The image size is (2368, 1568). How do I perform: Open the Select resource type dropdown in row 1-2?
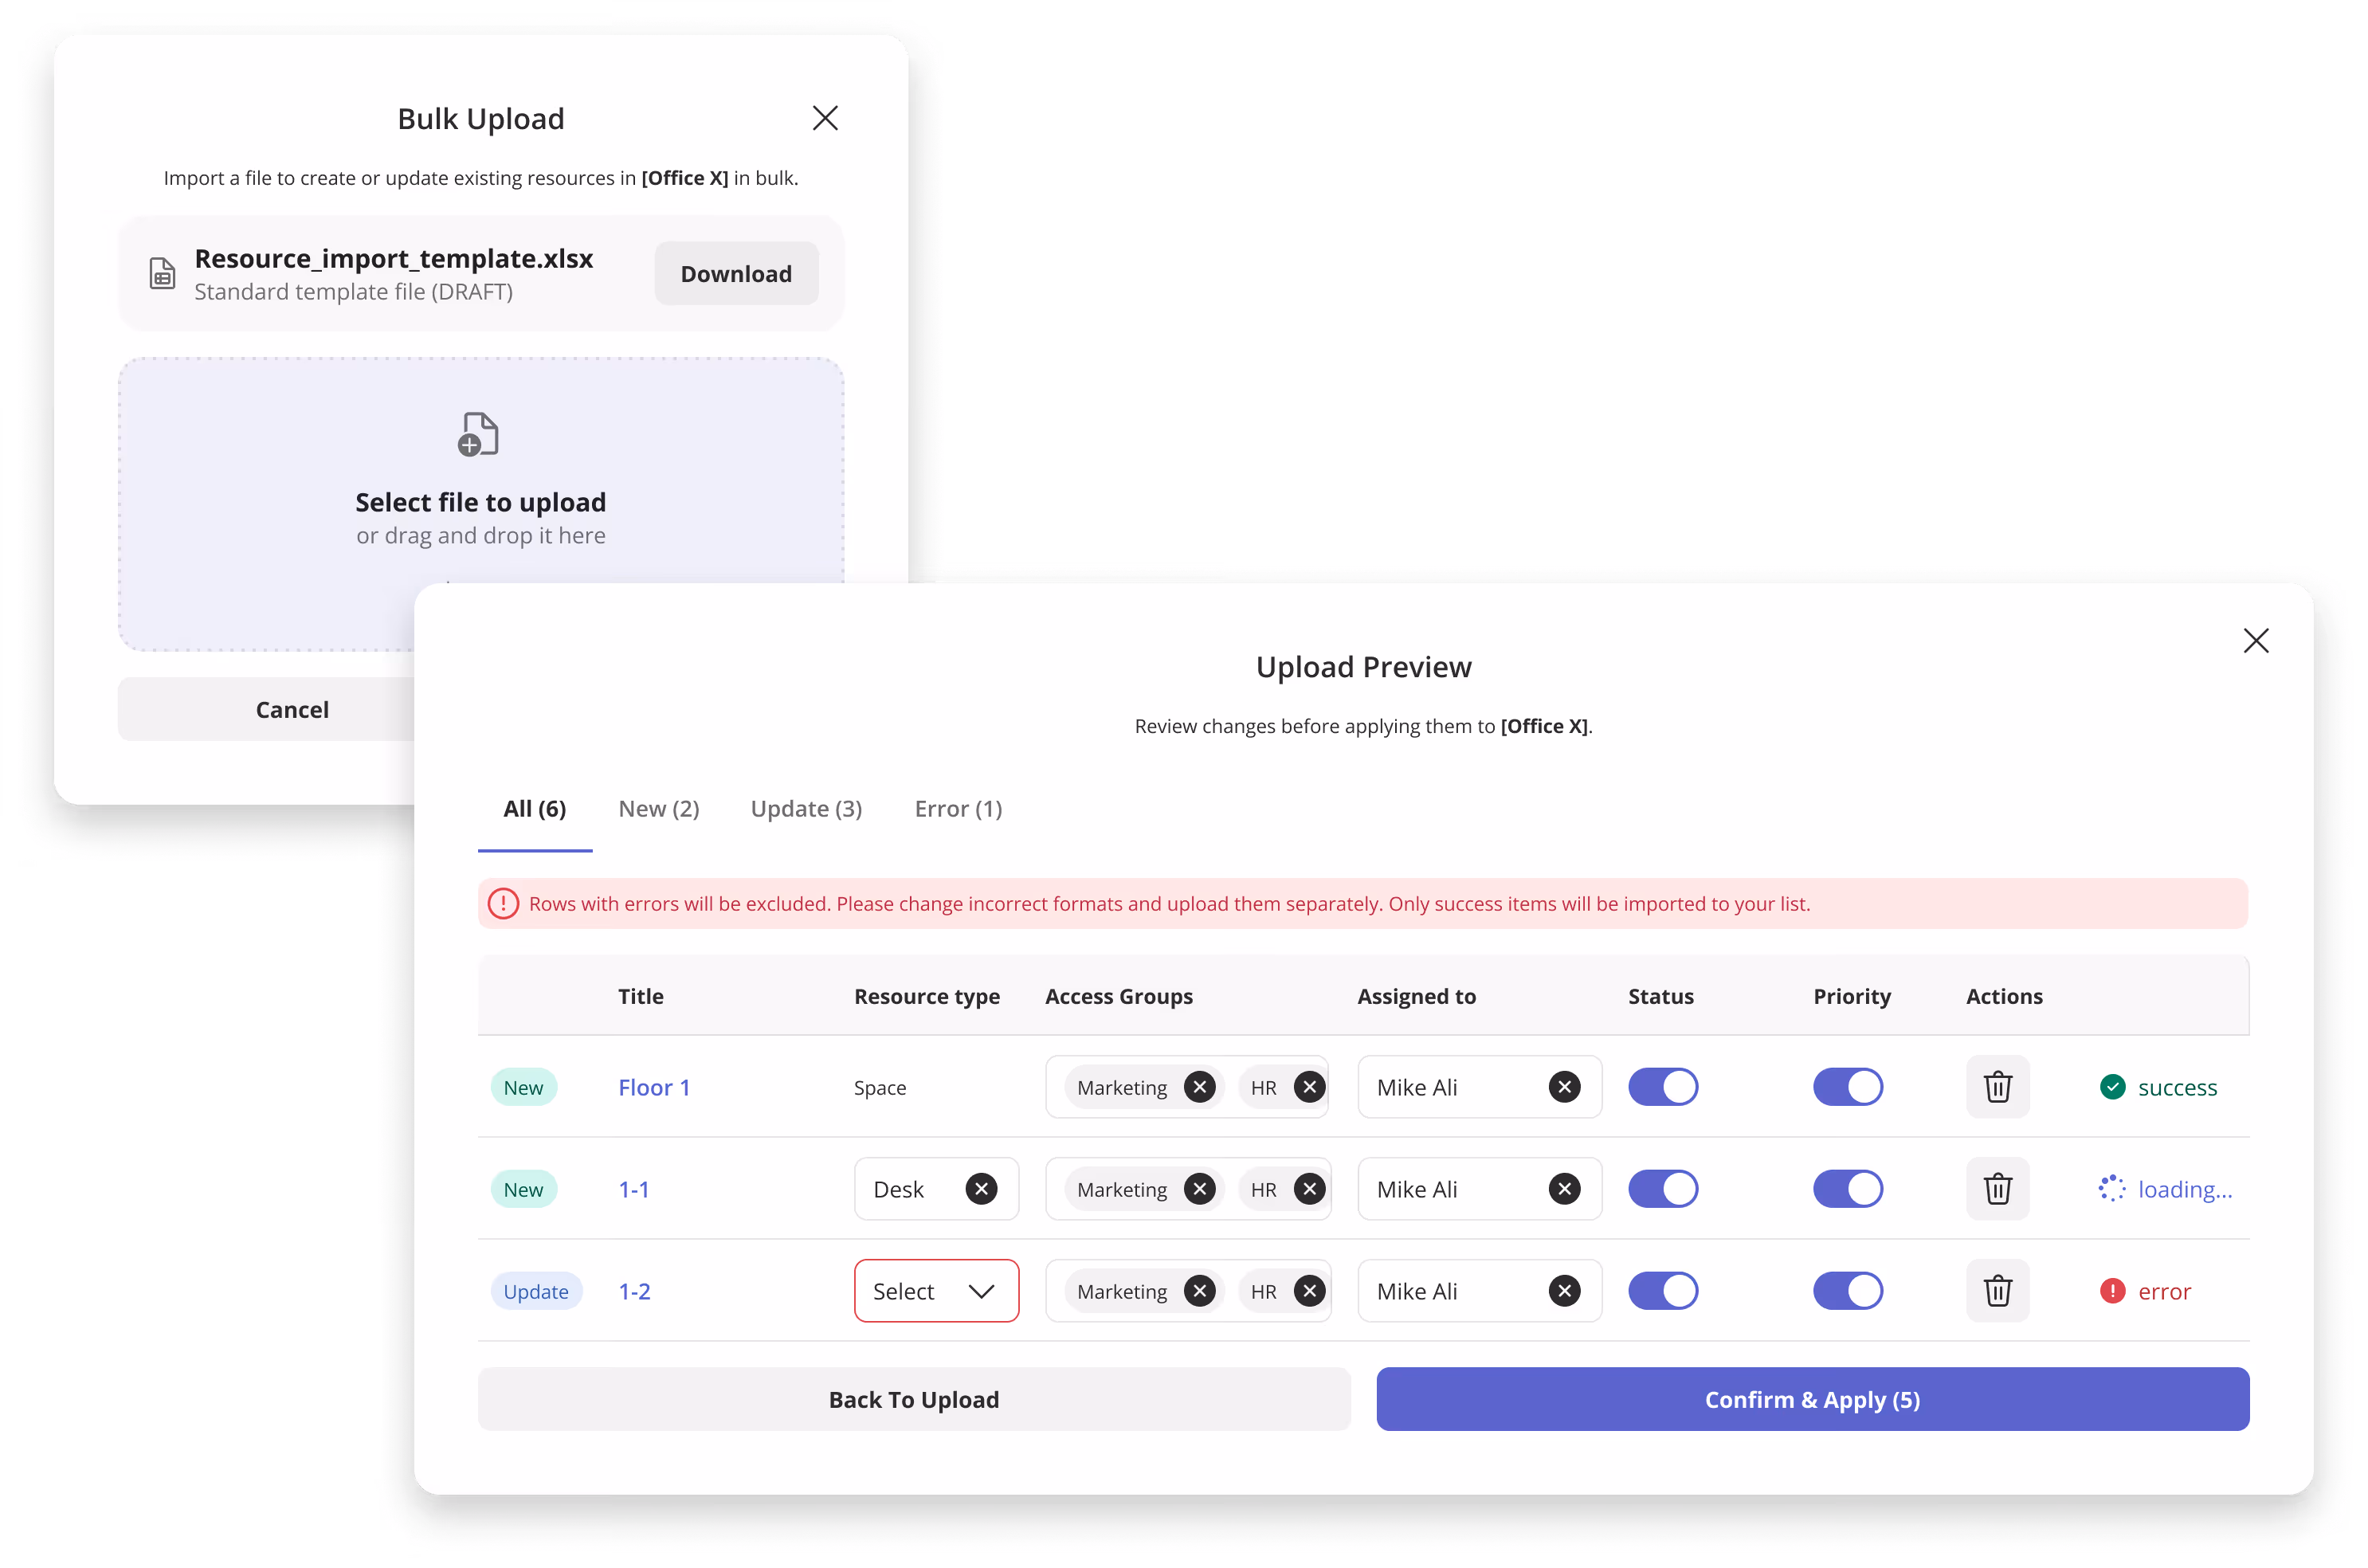936,1291
